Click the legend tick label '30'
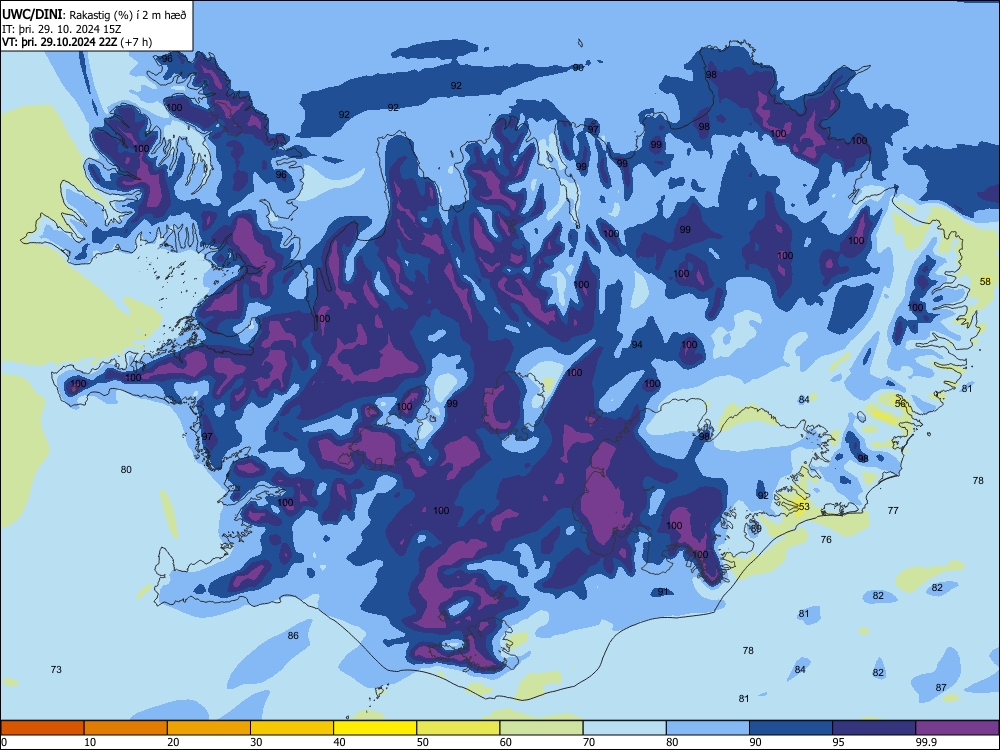Image resolution: width=1000 pixels, height=750 pixels. [256, 742]
